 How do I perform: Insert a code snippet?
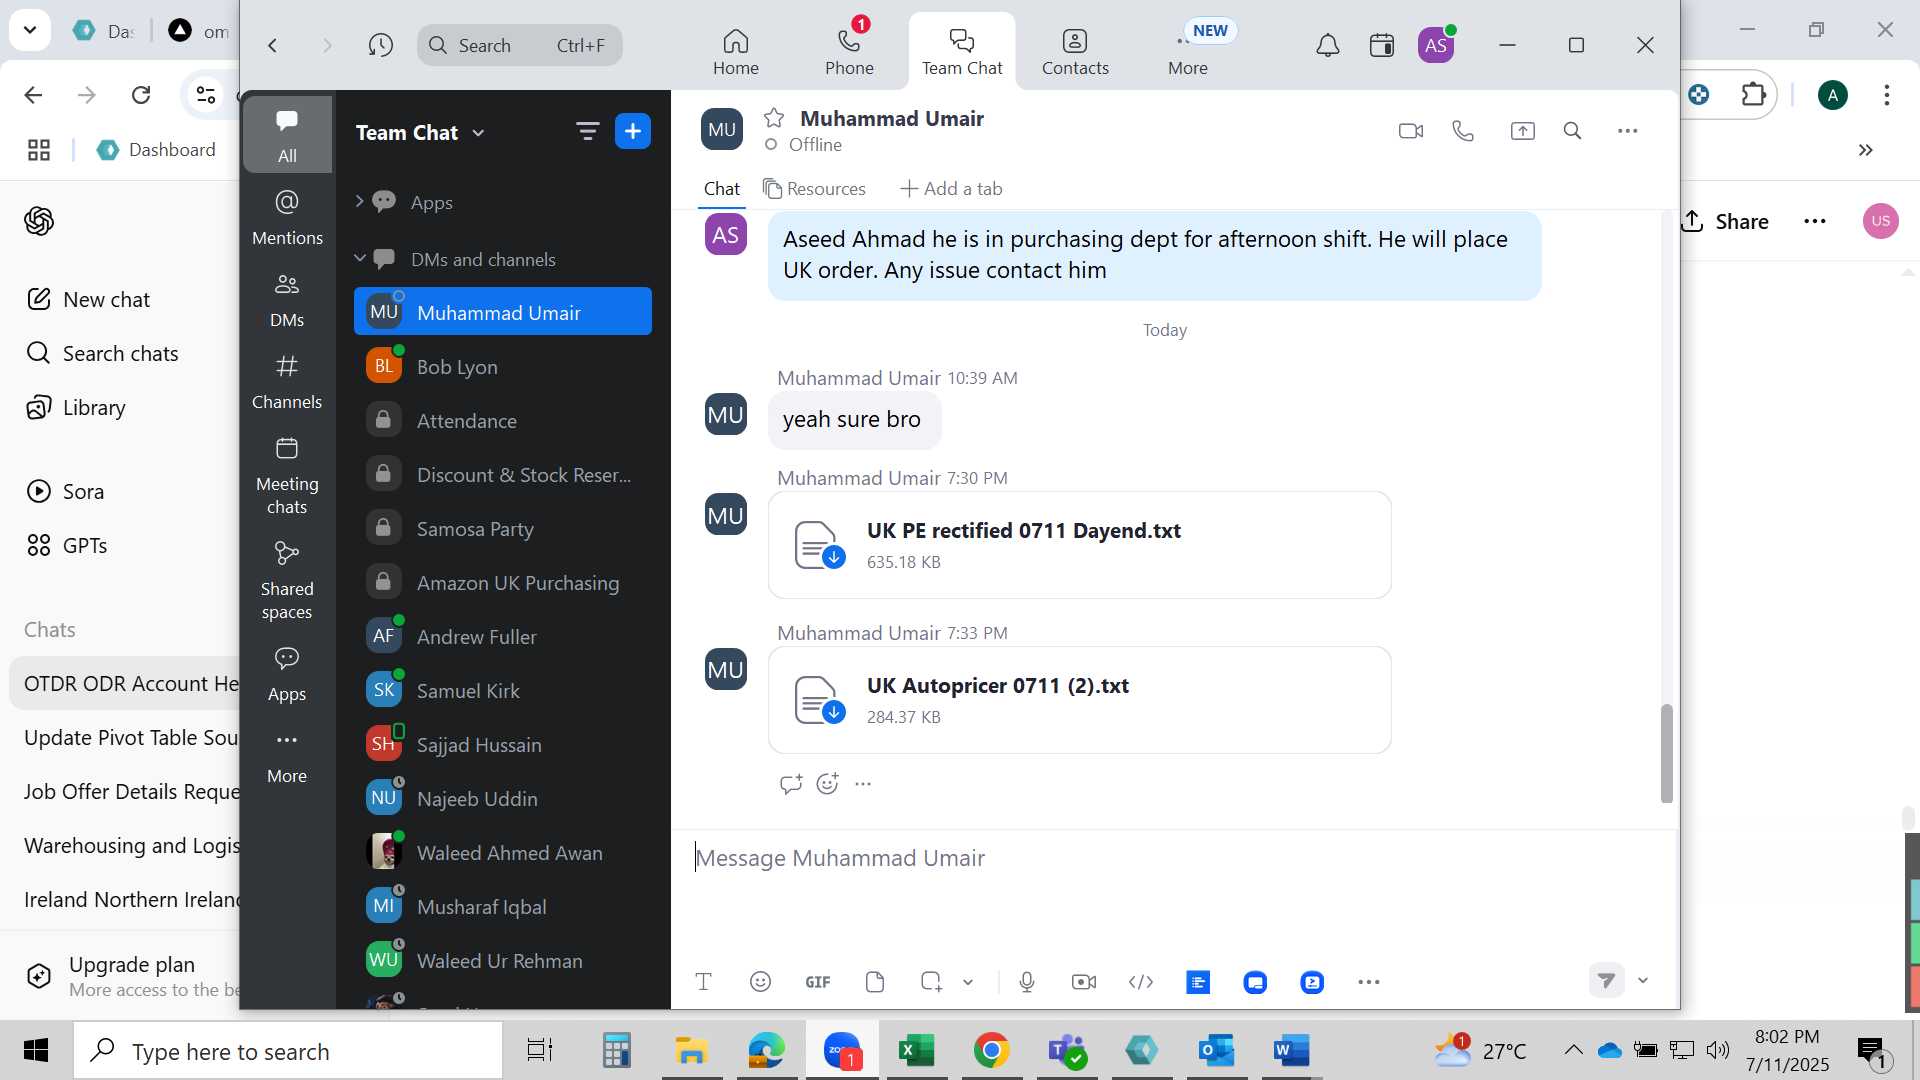1140,982
